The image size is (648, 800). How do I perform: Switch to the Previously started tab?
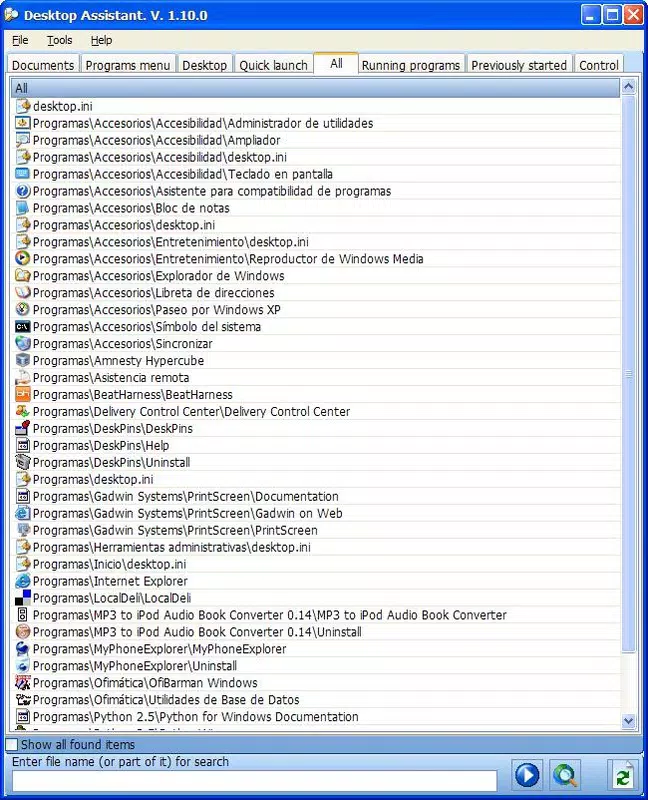click(x=519, y=65)
